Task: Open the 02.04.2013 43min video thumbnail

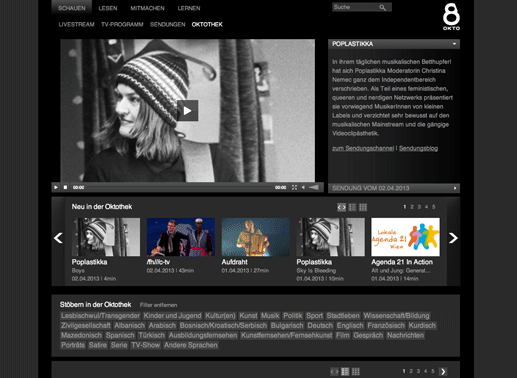Action: click(x=181, y=237)
